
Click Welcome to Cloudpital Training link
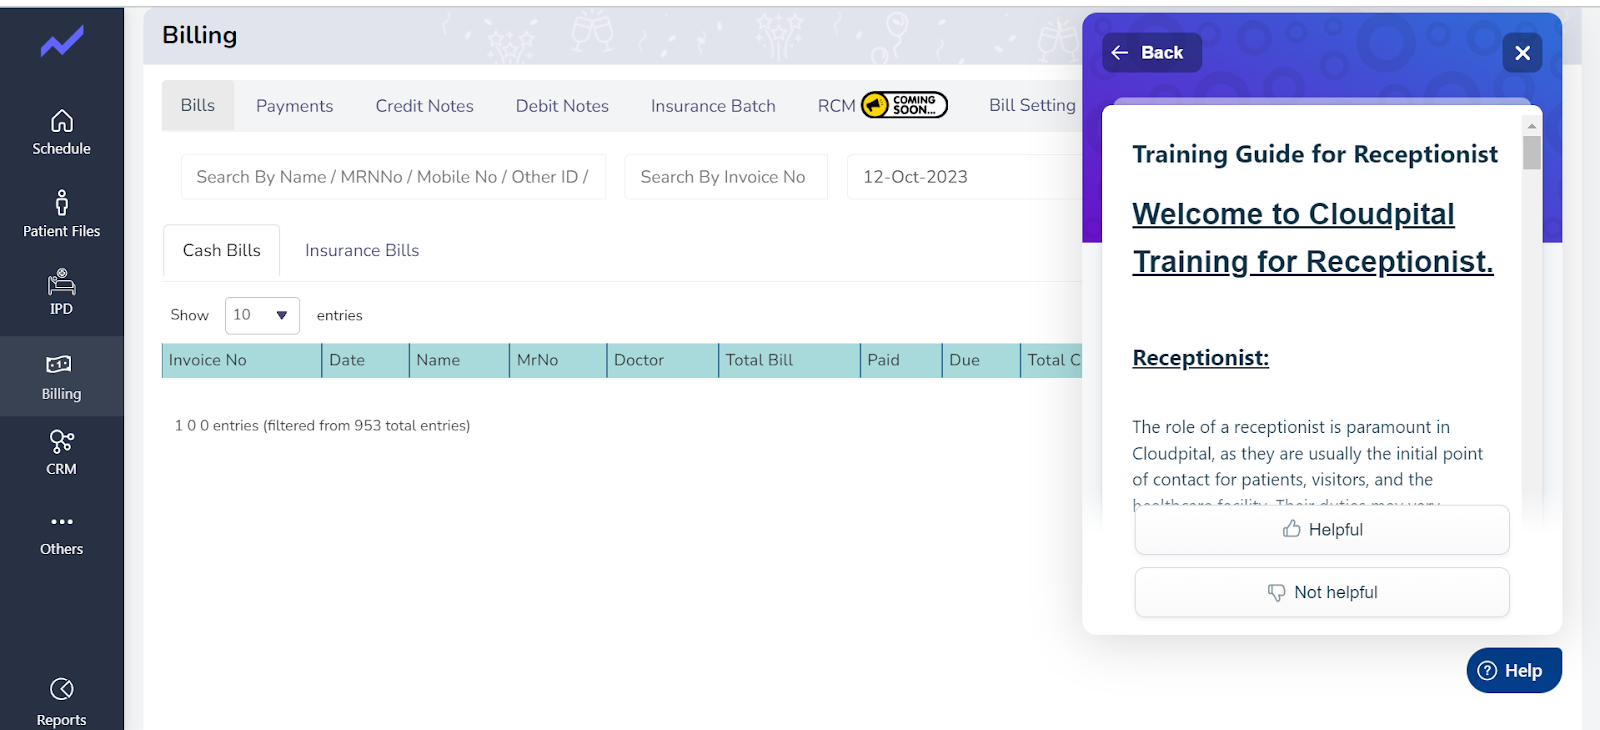1313,238
